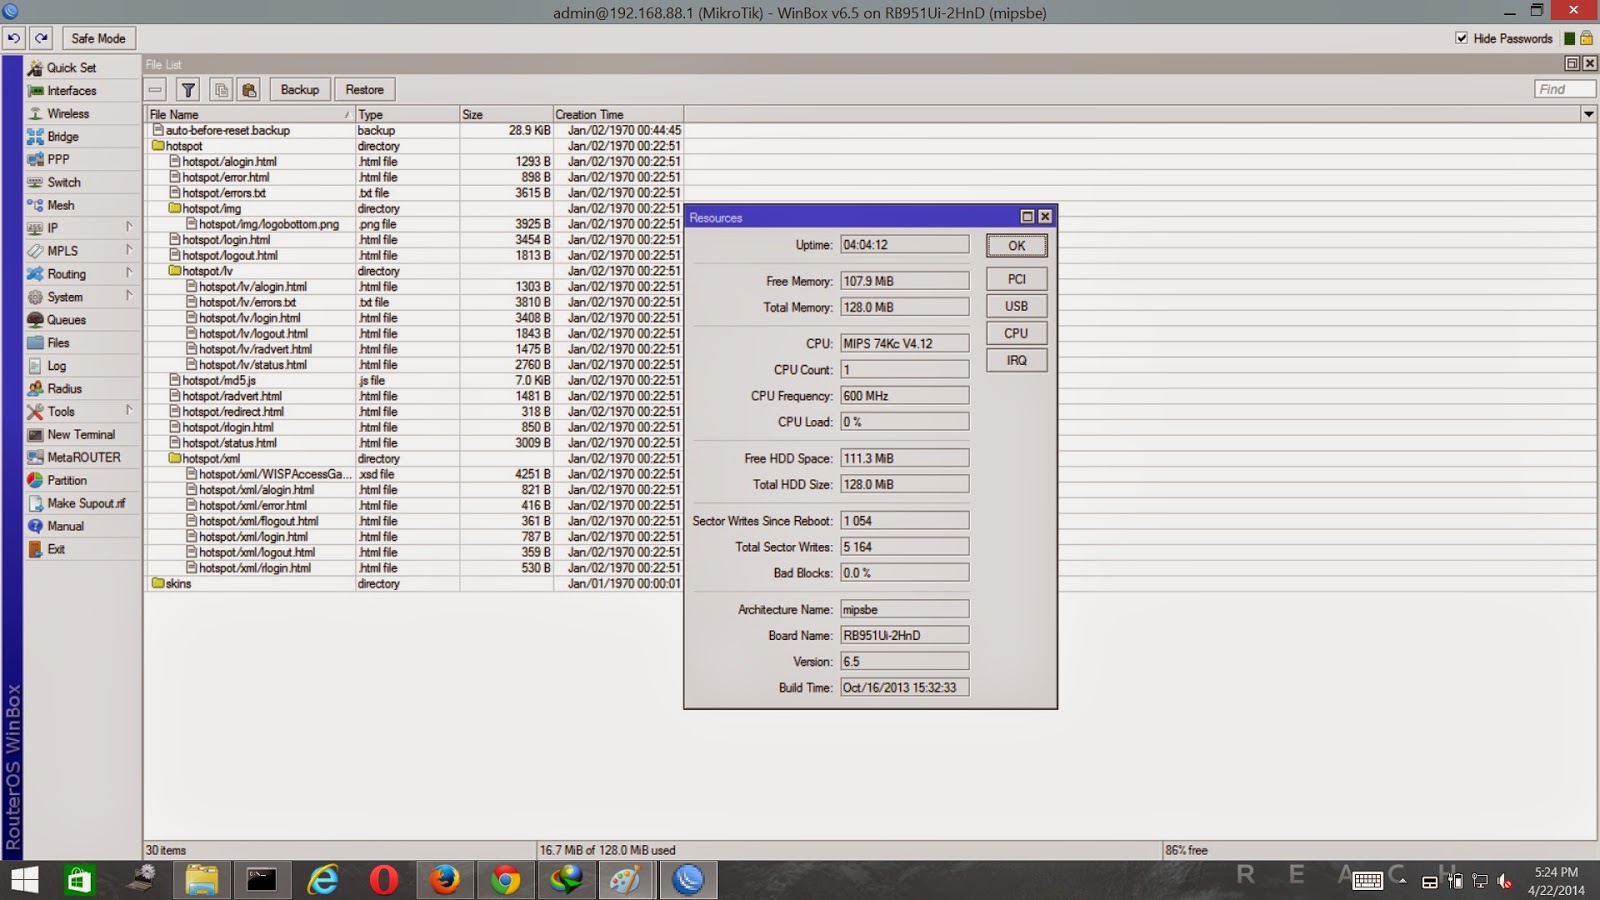This screenshot has width=1600, height=900.
Task: Open the Wireless sidebar entry
Action: click(x=82, y=113)
